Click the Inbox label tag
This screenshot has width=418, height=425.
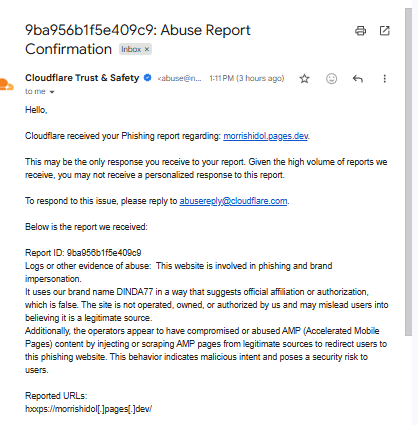(131, 49)
